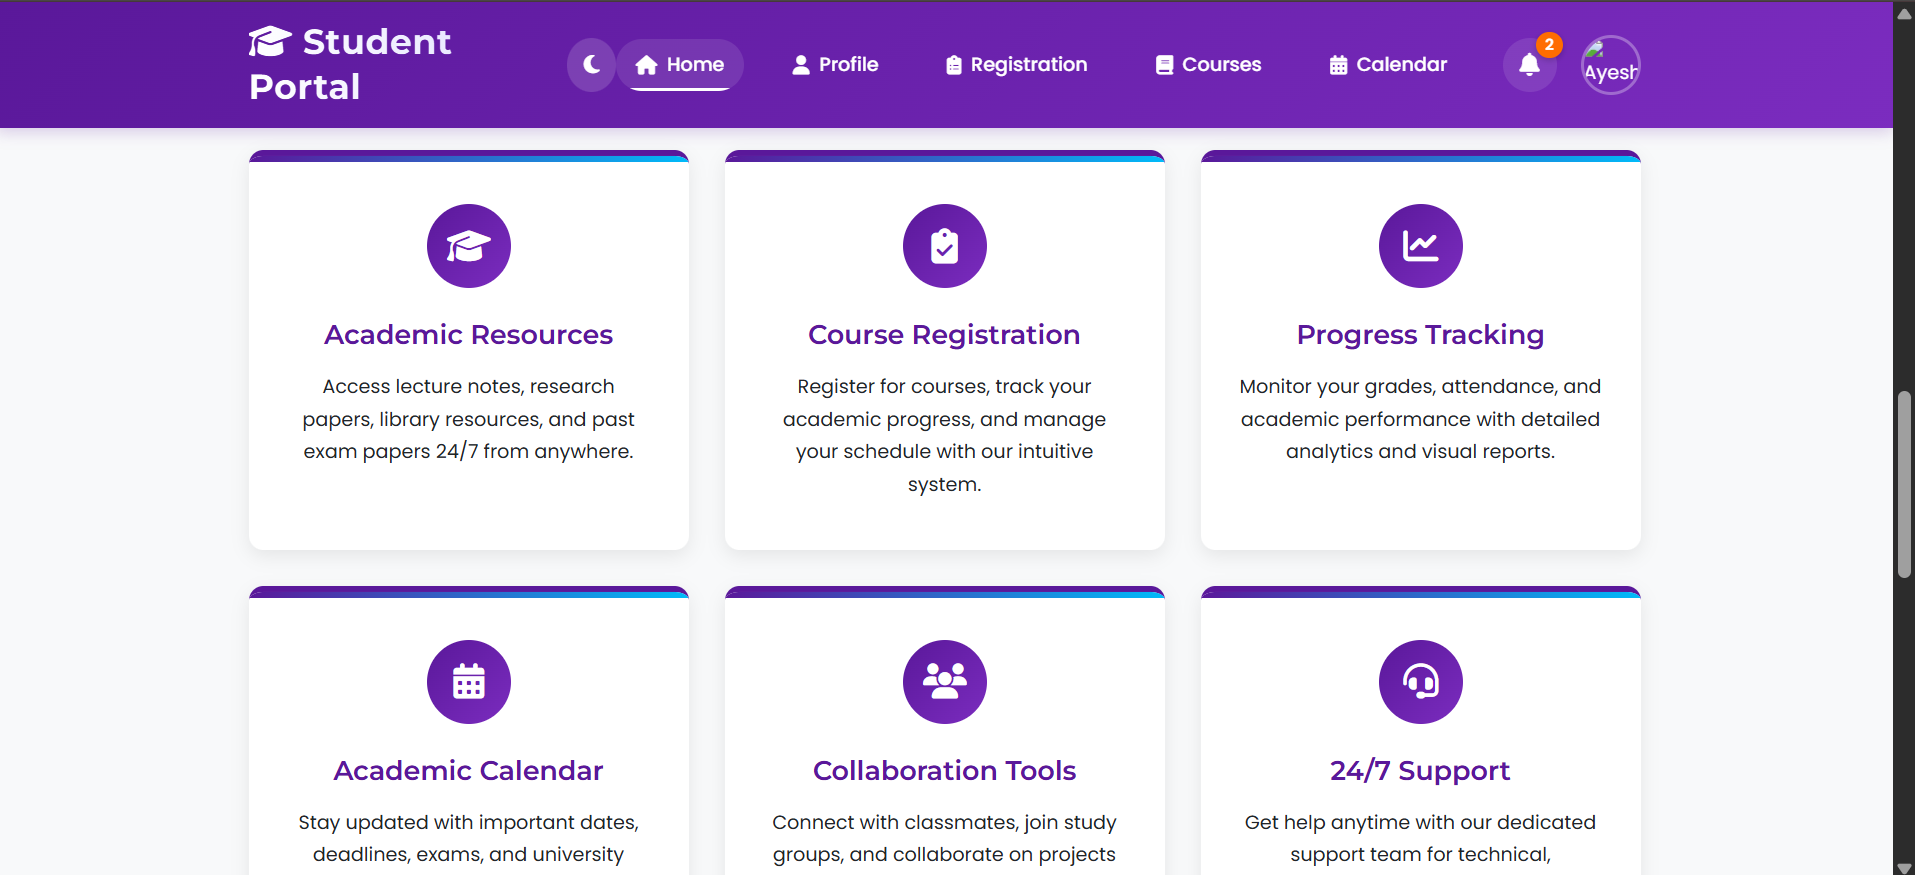The image size is (1915, 875).
Task: Select the Progress Tracking heading
Action: pyautogui.click(x=1421, y=335)
